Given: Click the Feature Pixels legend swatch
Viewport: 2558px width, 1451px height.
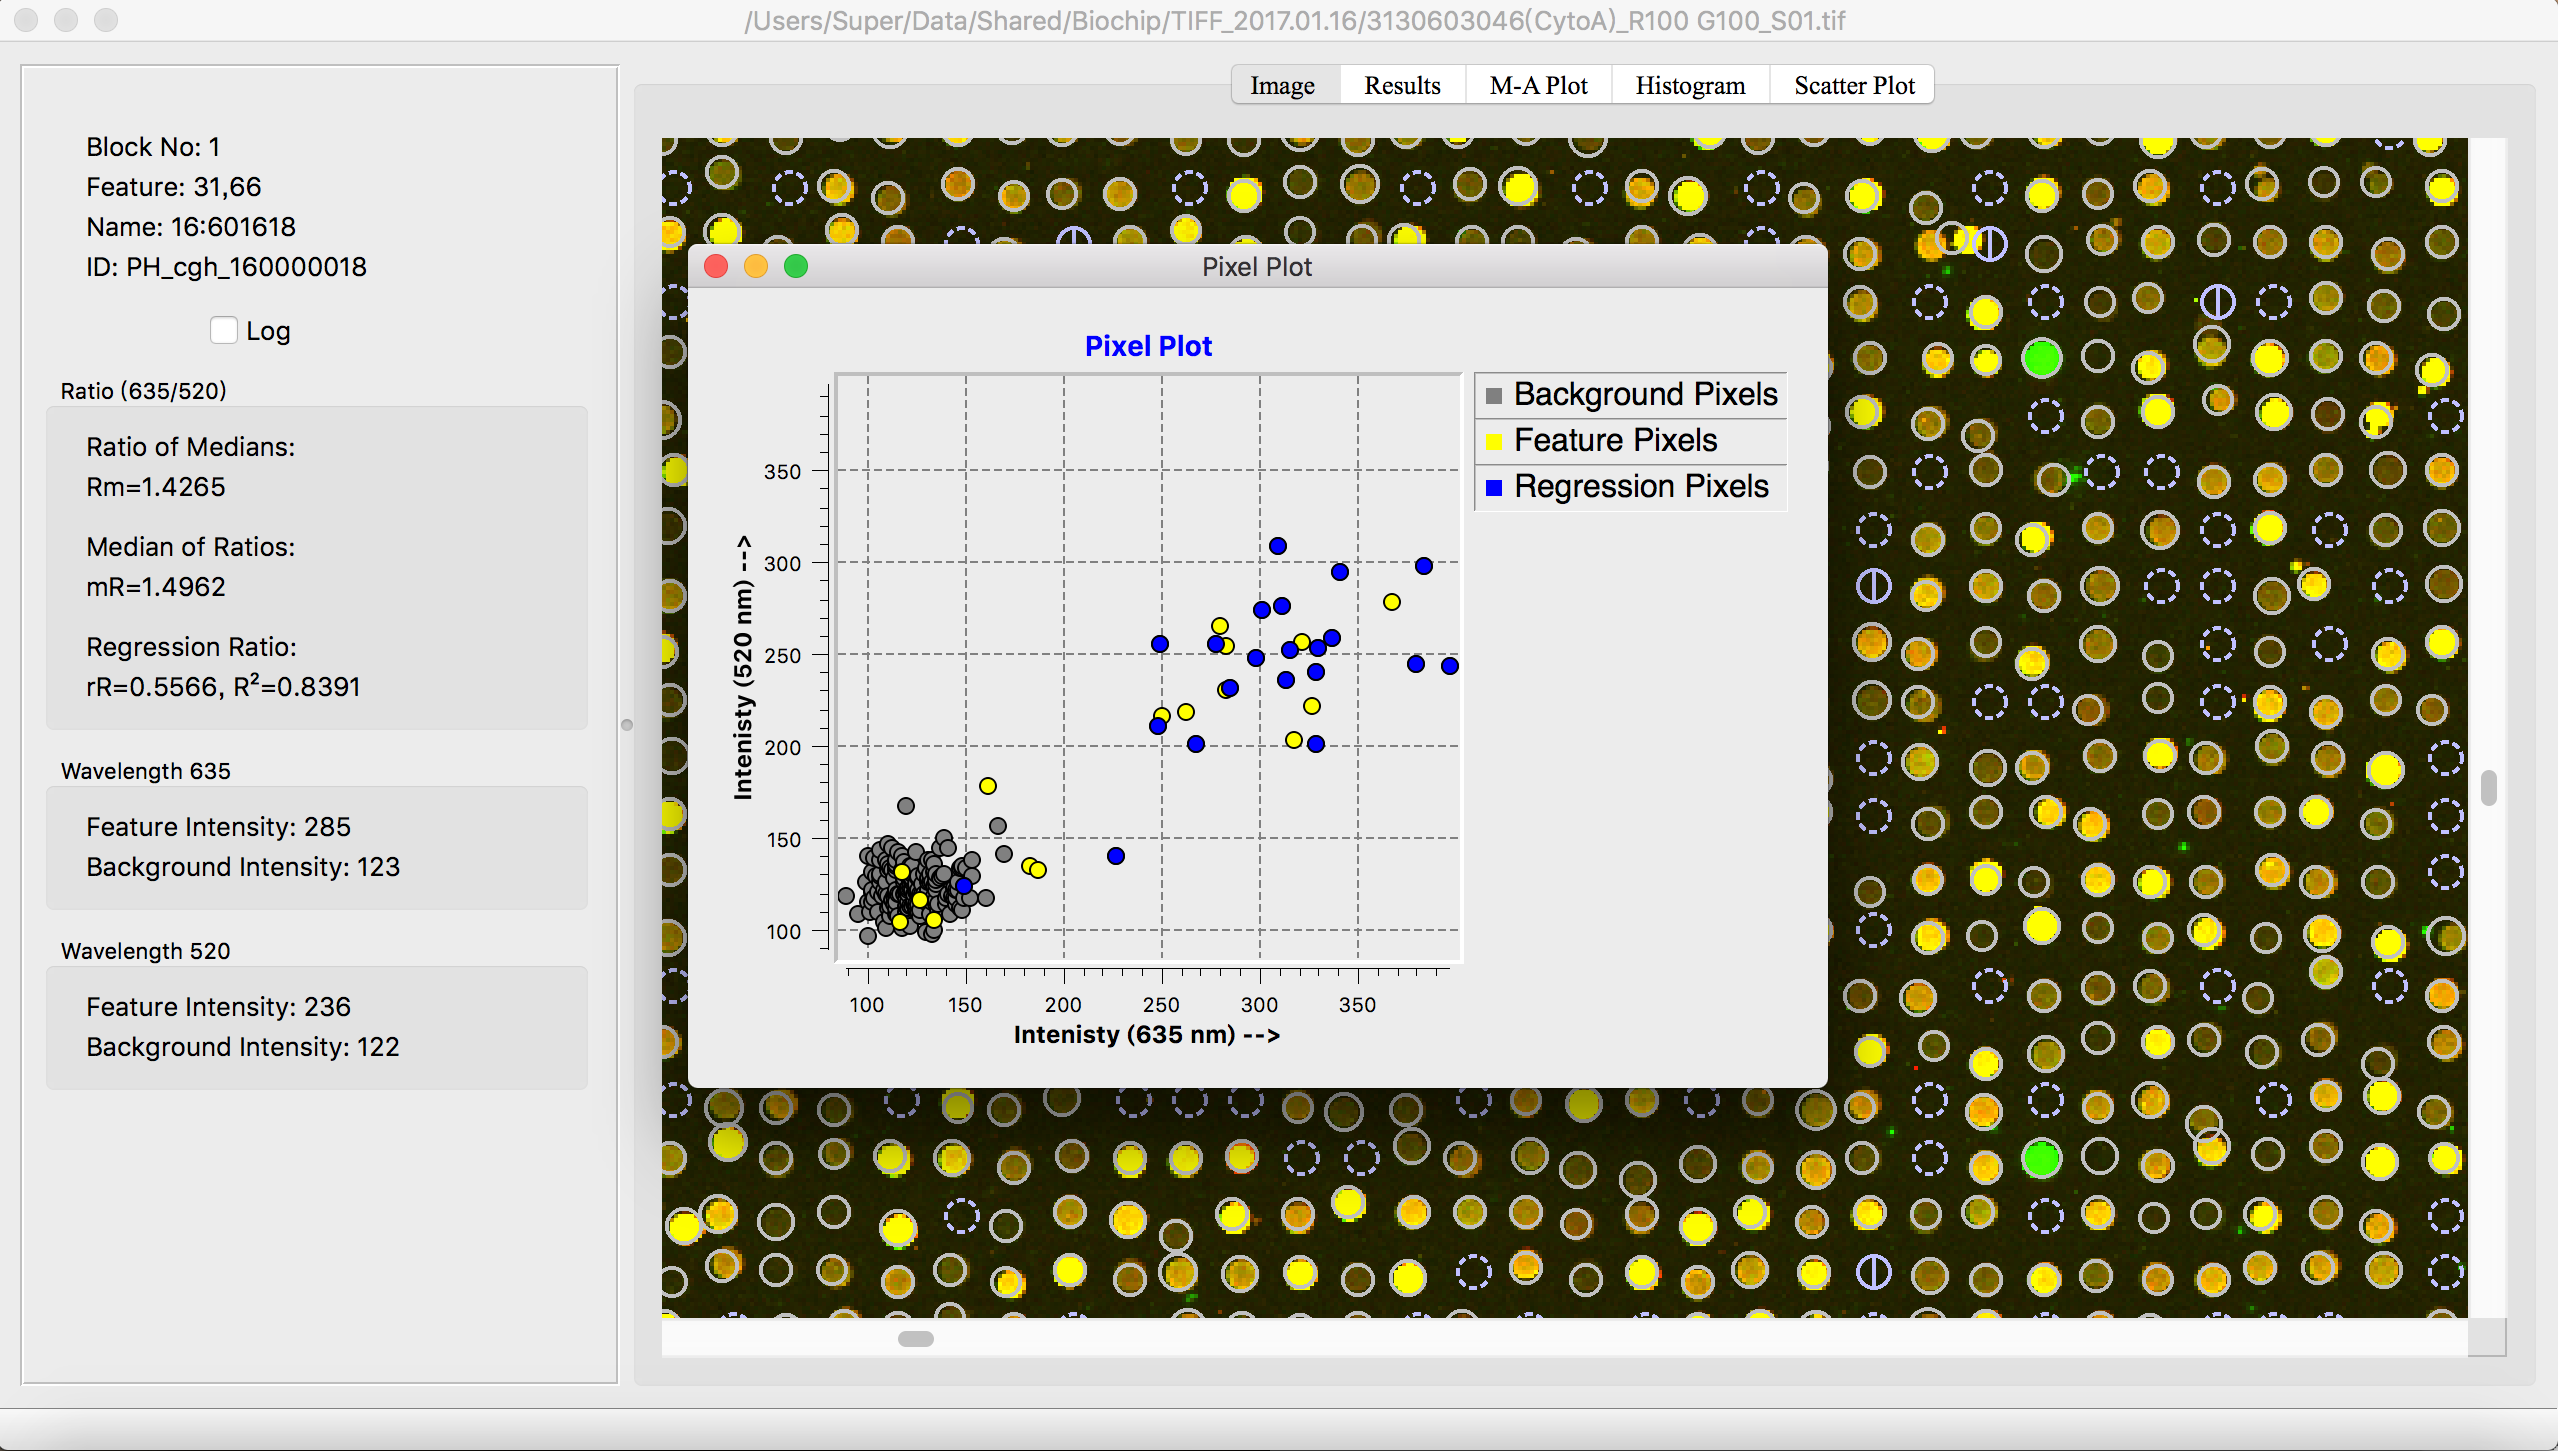Looking at the screenshot, I should (1494, 442).
